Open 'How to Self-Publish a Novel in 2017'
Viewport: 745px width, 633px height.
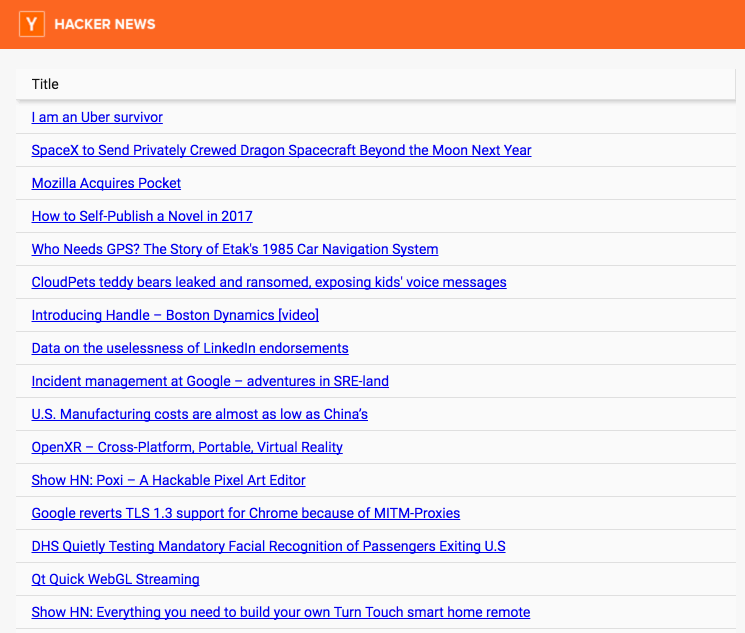pos(142,216)
